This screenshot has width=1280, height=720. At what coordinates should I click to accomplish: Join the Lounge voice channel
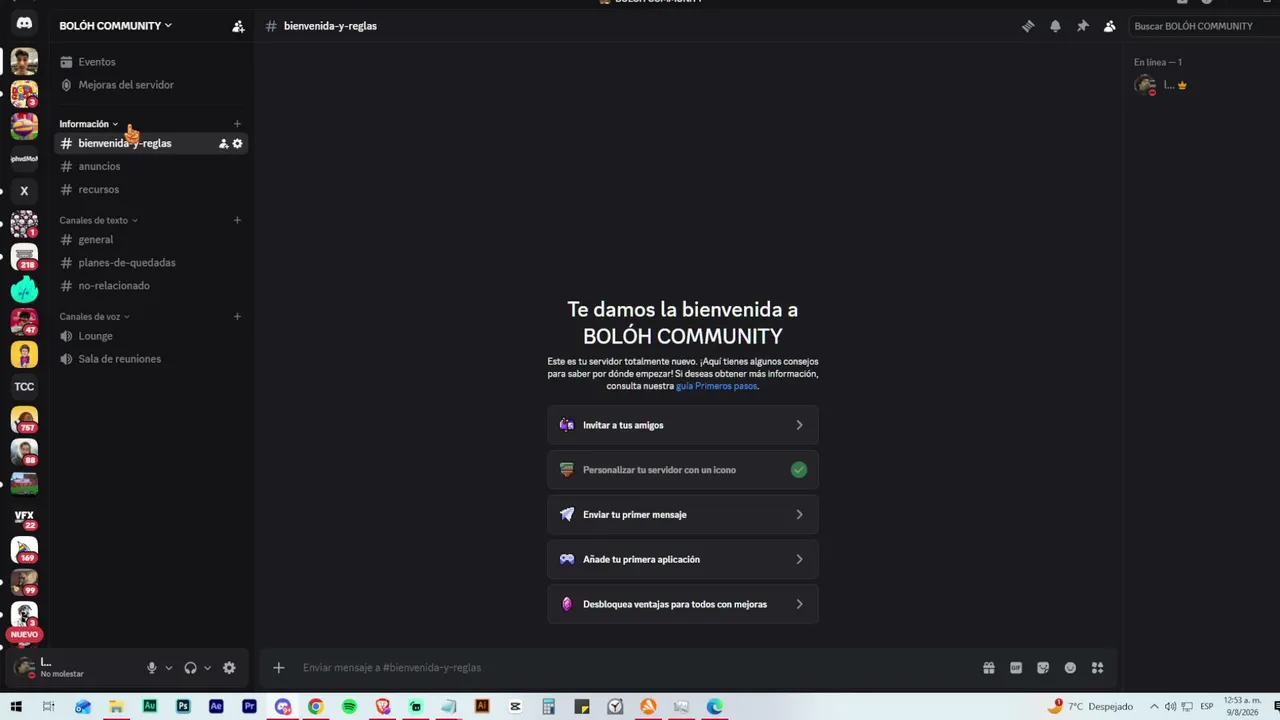(x=151, y=336)
